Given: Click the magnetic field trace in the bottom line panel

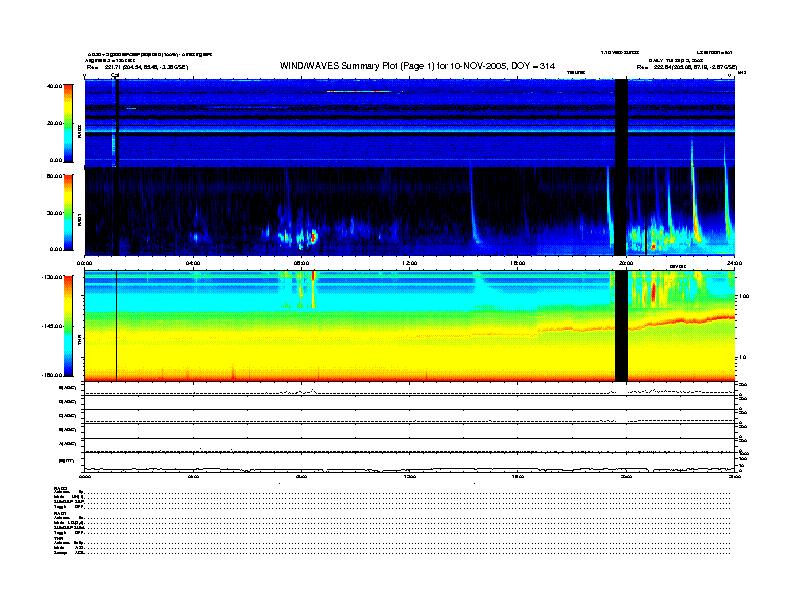Looking at the screenshot, I should 409,470.
